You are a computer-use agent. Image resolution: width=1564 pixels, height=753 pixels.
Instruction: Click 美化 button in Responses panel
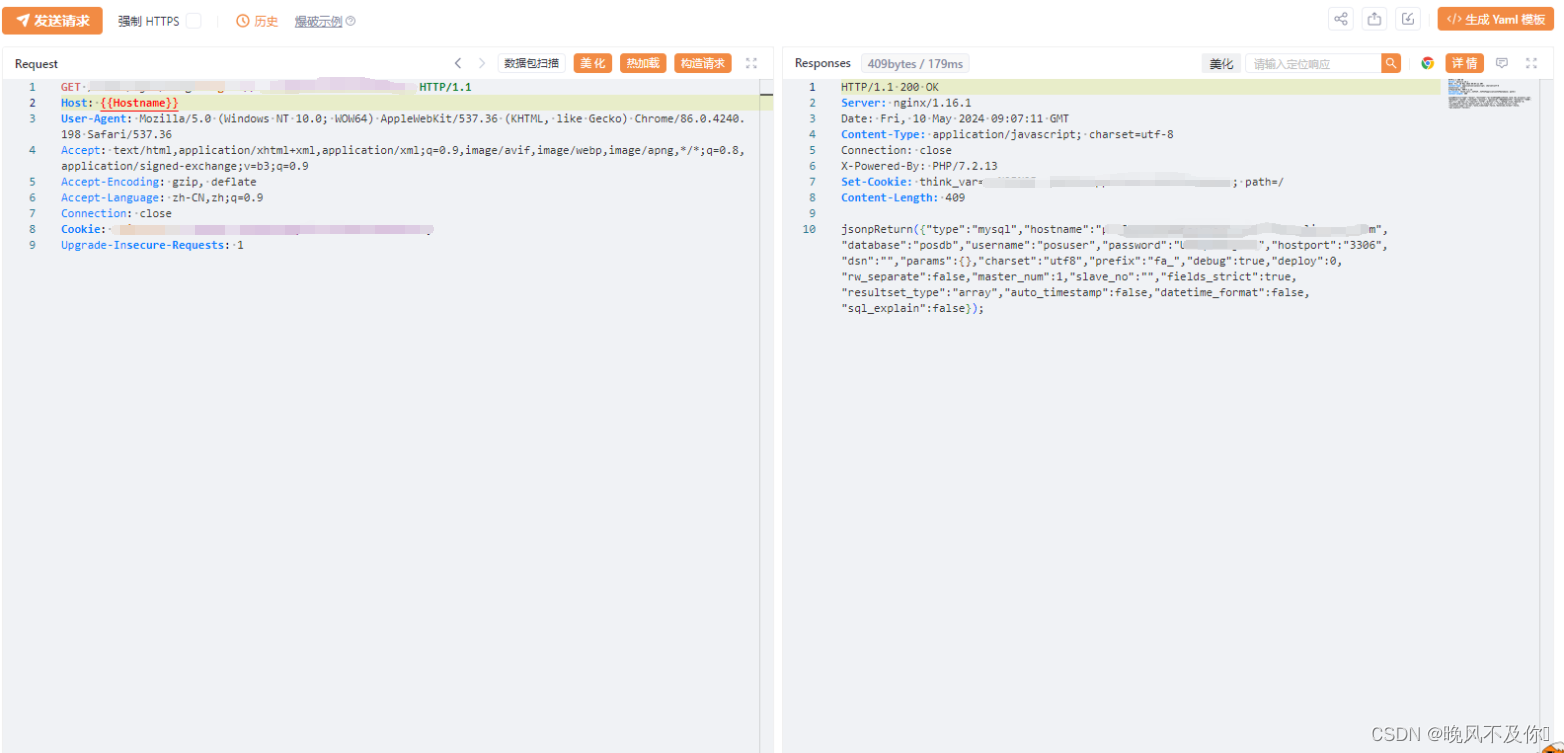pyautogui.click(x=1221, y=63)
